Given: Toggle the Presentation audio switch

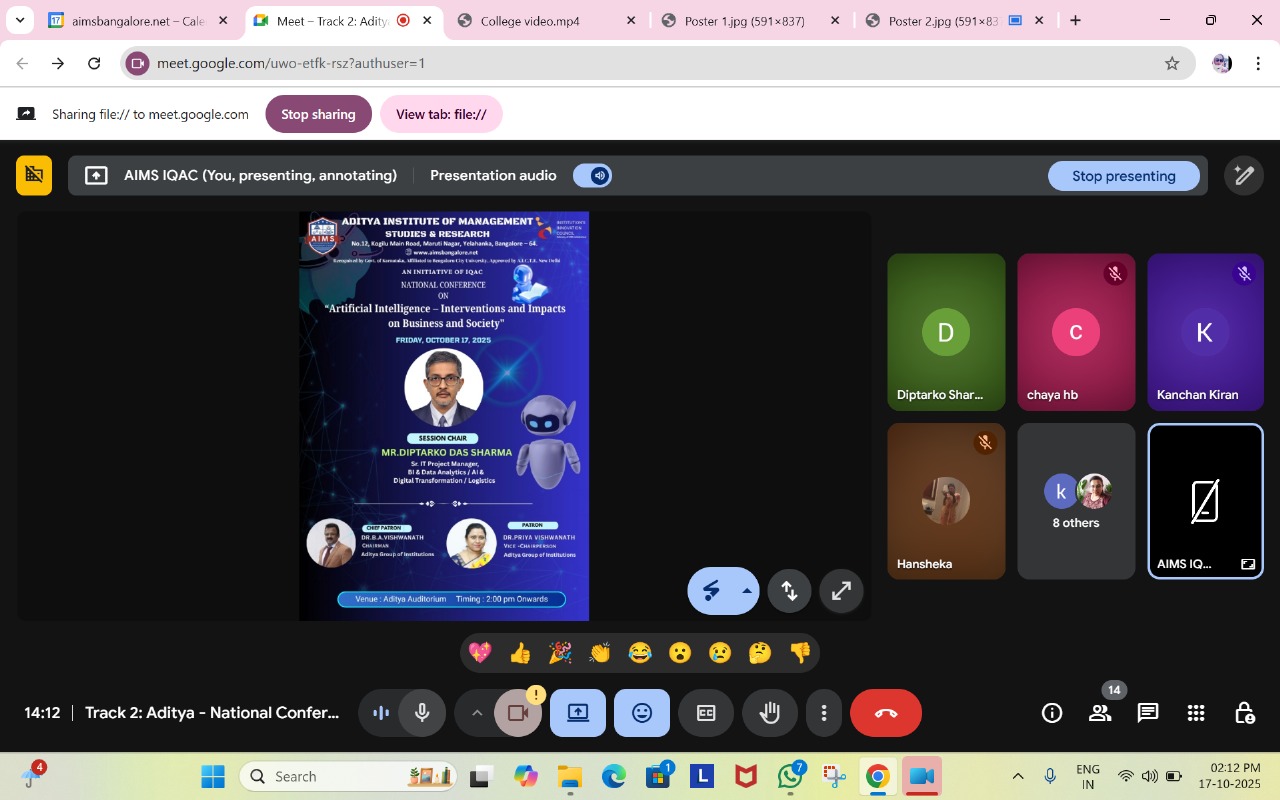Looking at the screenshot, I should click(592, 176).
